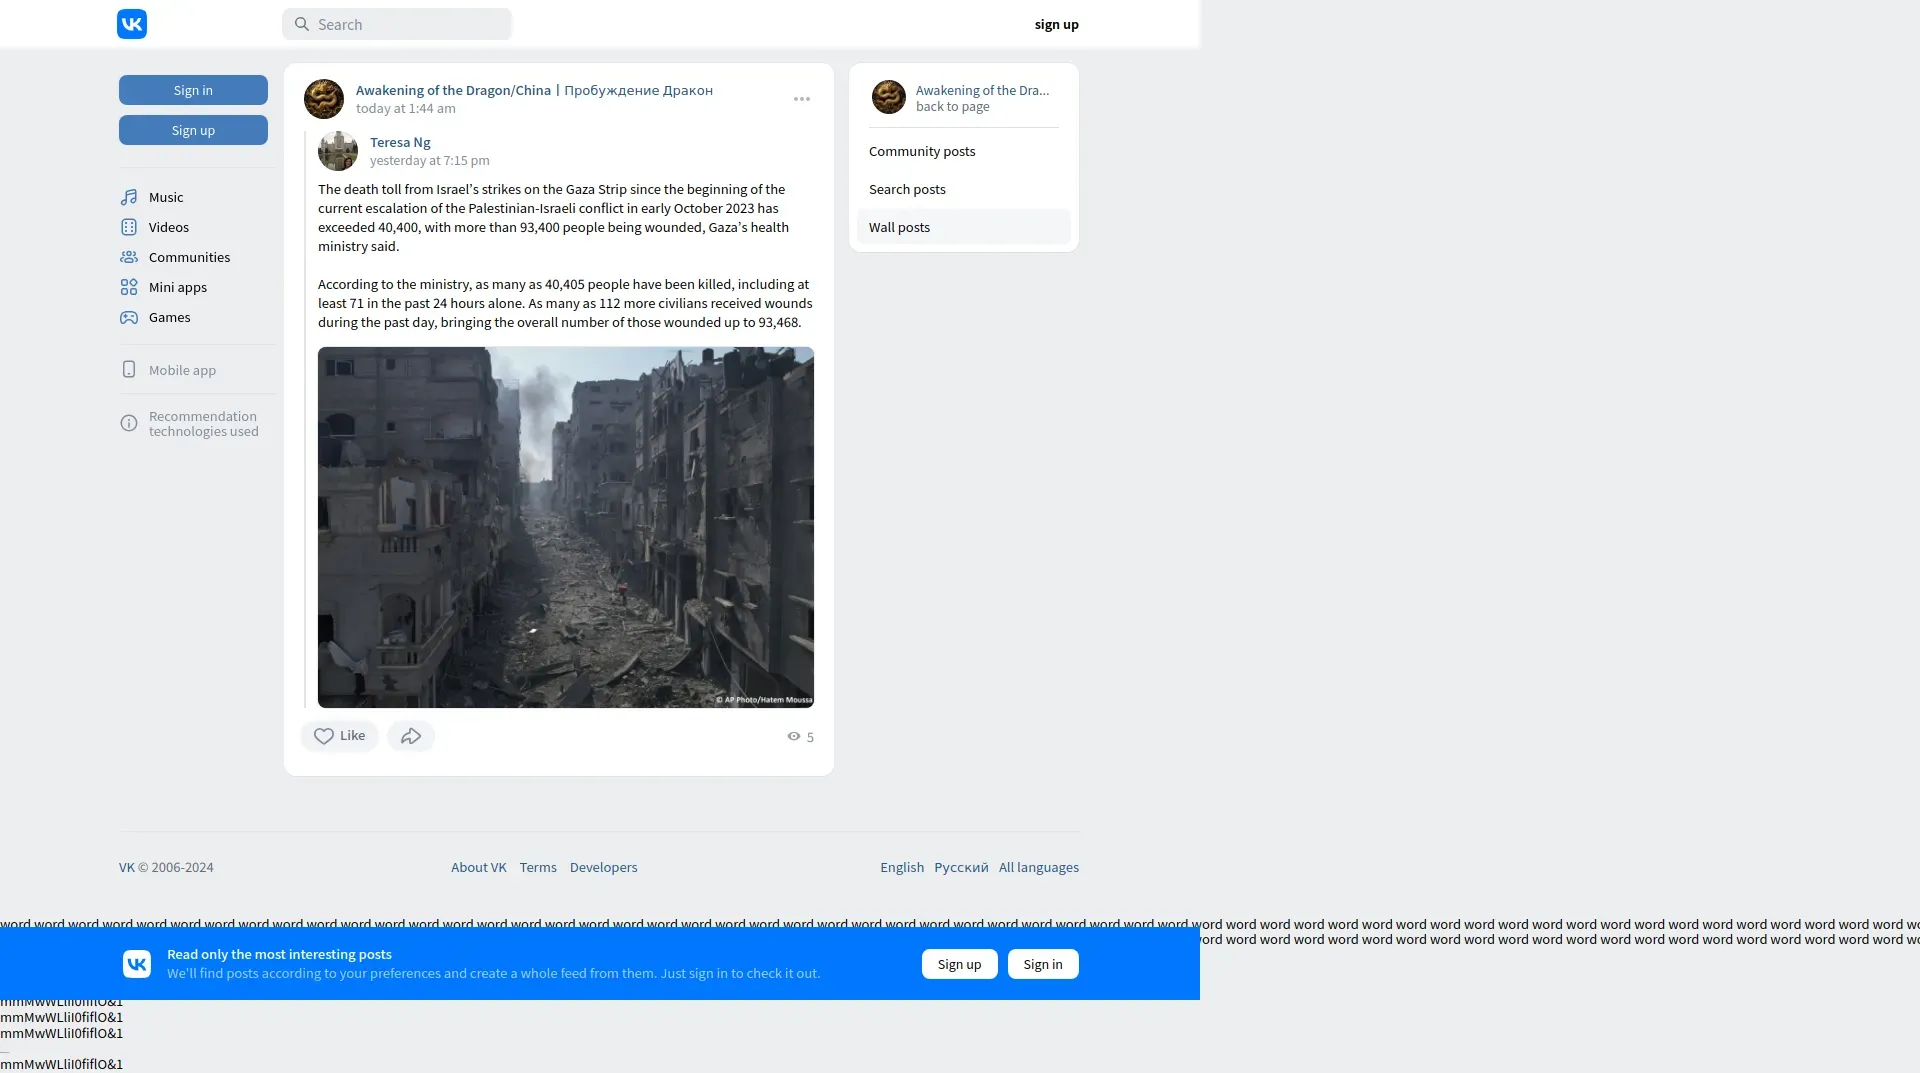Click the post time 'today at 1:44 am'
The width and height of the screenshot is (1920, 1073).
coord(406,109)
